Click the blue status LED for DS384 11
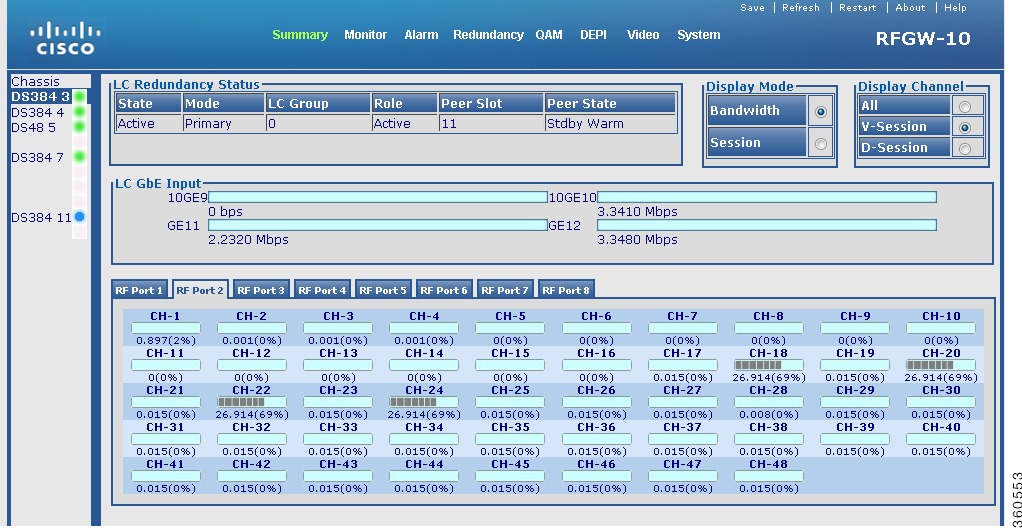The height and width of the screenshot is (528, 1022). (x=80, y=216)
